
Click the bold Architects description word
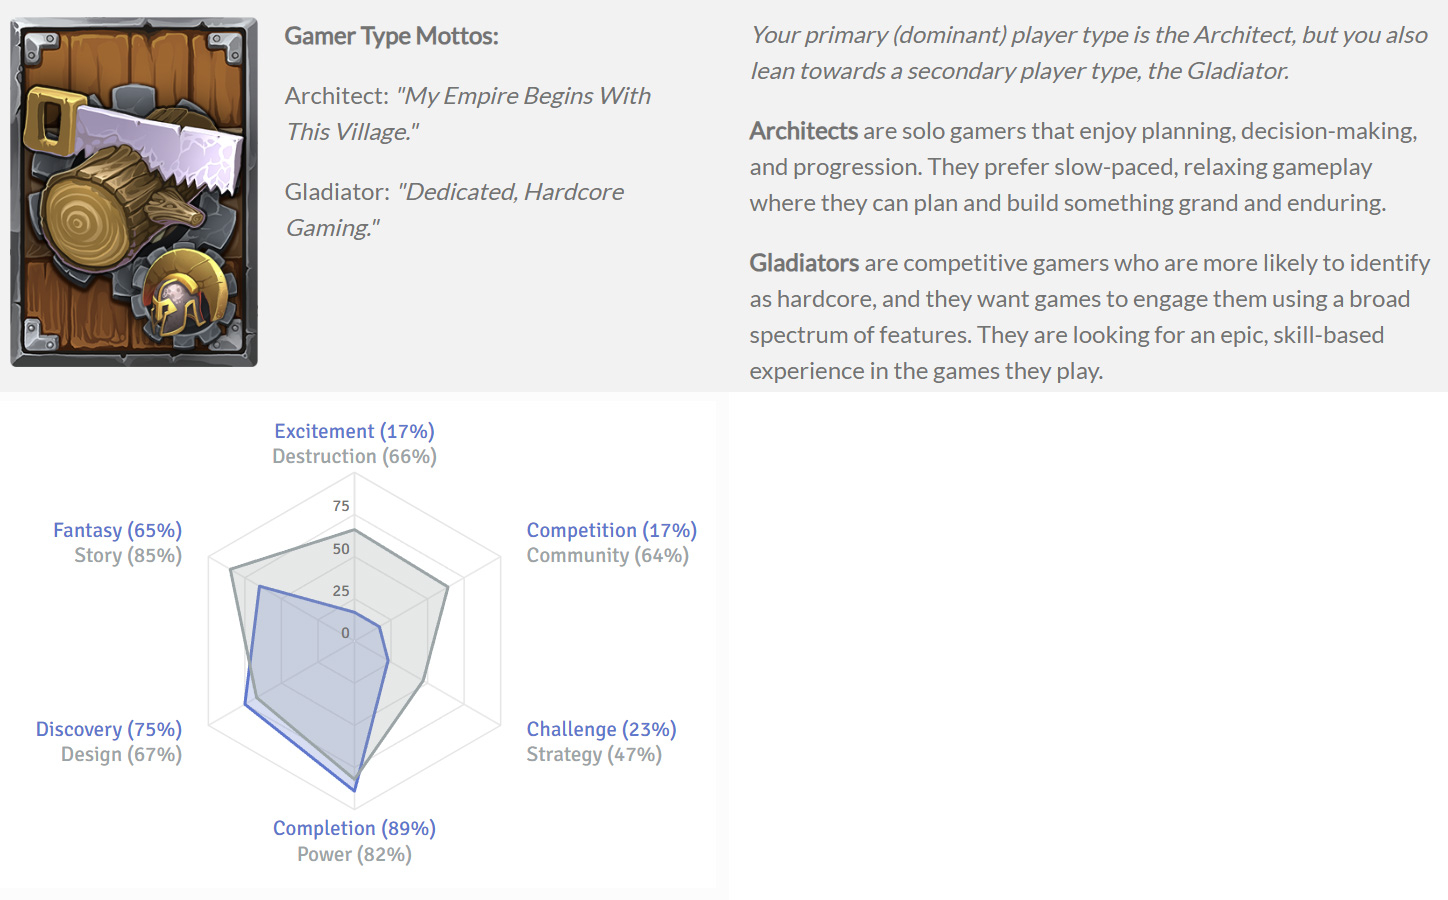point(803,131)
